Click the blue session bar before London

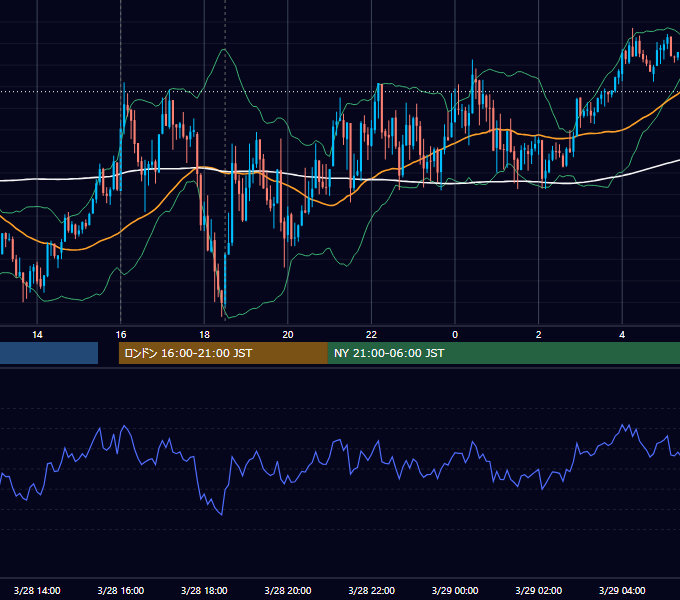49,353
